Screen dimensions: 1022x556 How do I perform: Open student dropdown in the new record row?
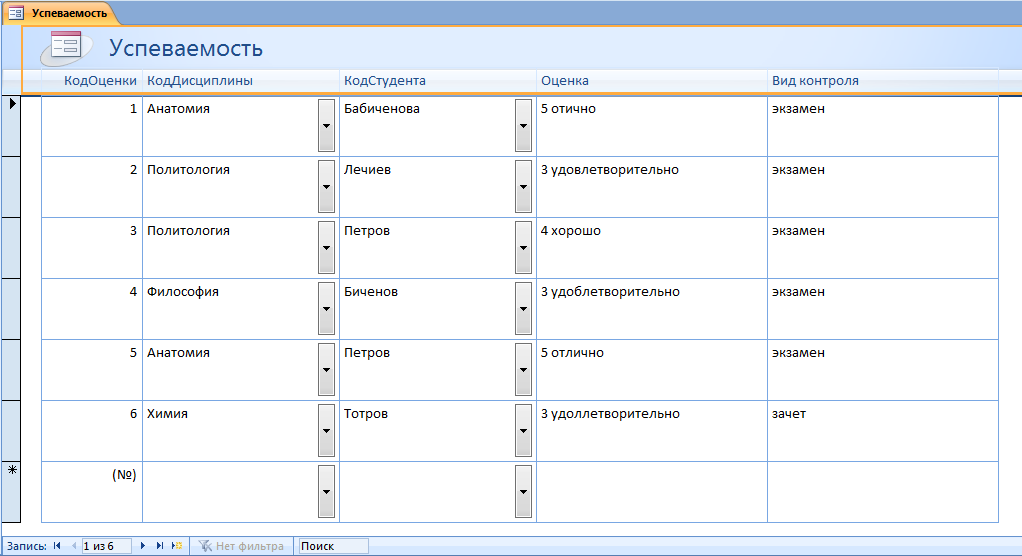(523, 491)
